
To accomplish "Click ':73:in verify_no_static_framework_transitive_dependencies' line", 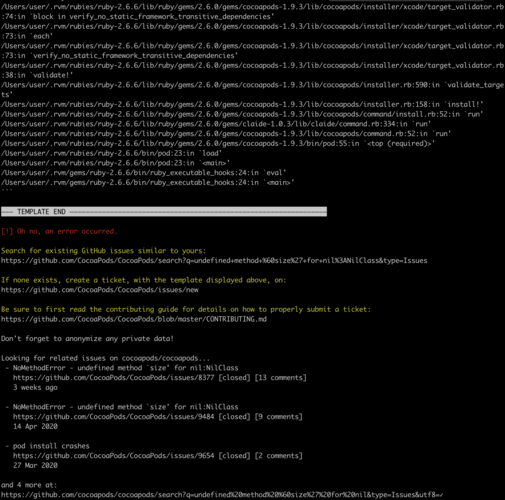I will [119, 56].
